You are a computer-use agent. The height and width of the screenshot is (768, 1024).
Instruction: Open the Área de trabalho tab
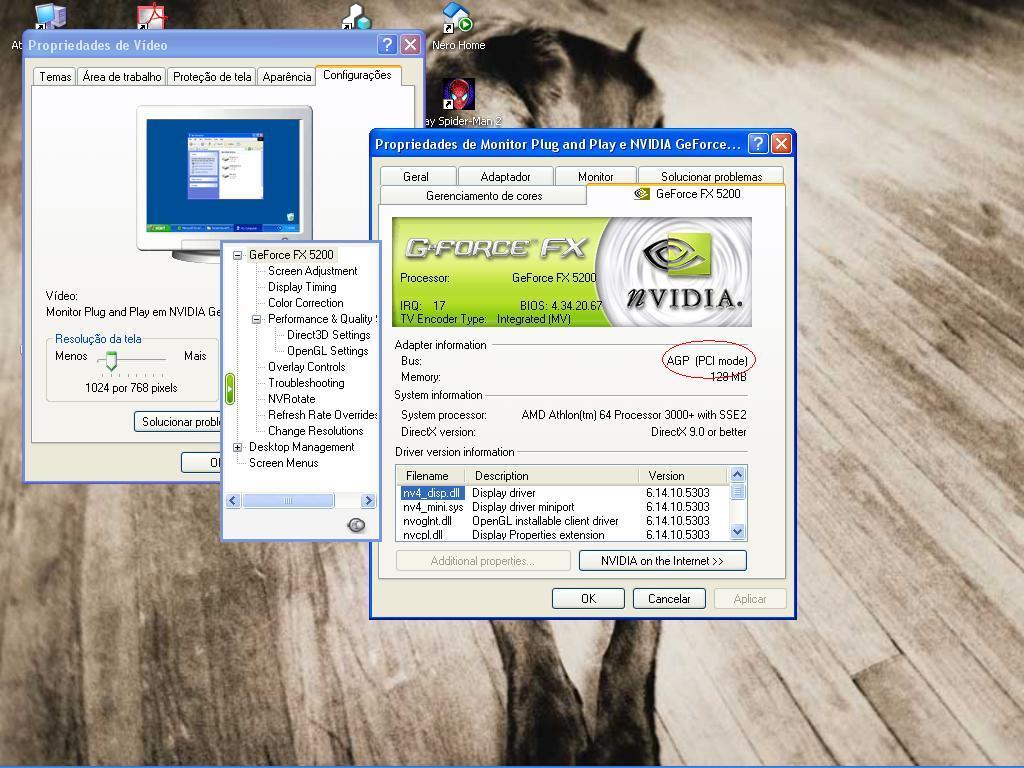tap(121, 76)
